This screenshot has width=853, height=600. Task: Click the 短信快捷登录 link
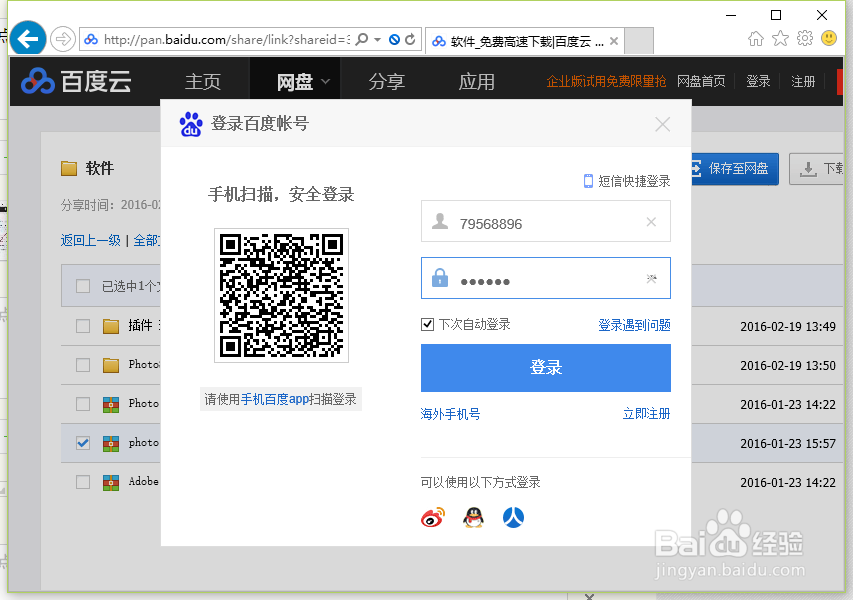(x=627, y=181)
